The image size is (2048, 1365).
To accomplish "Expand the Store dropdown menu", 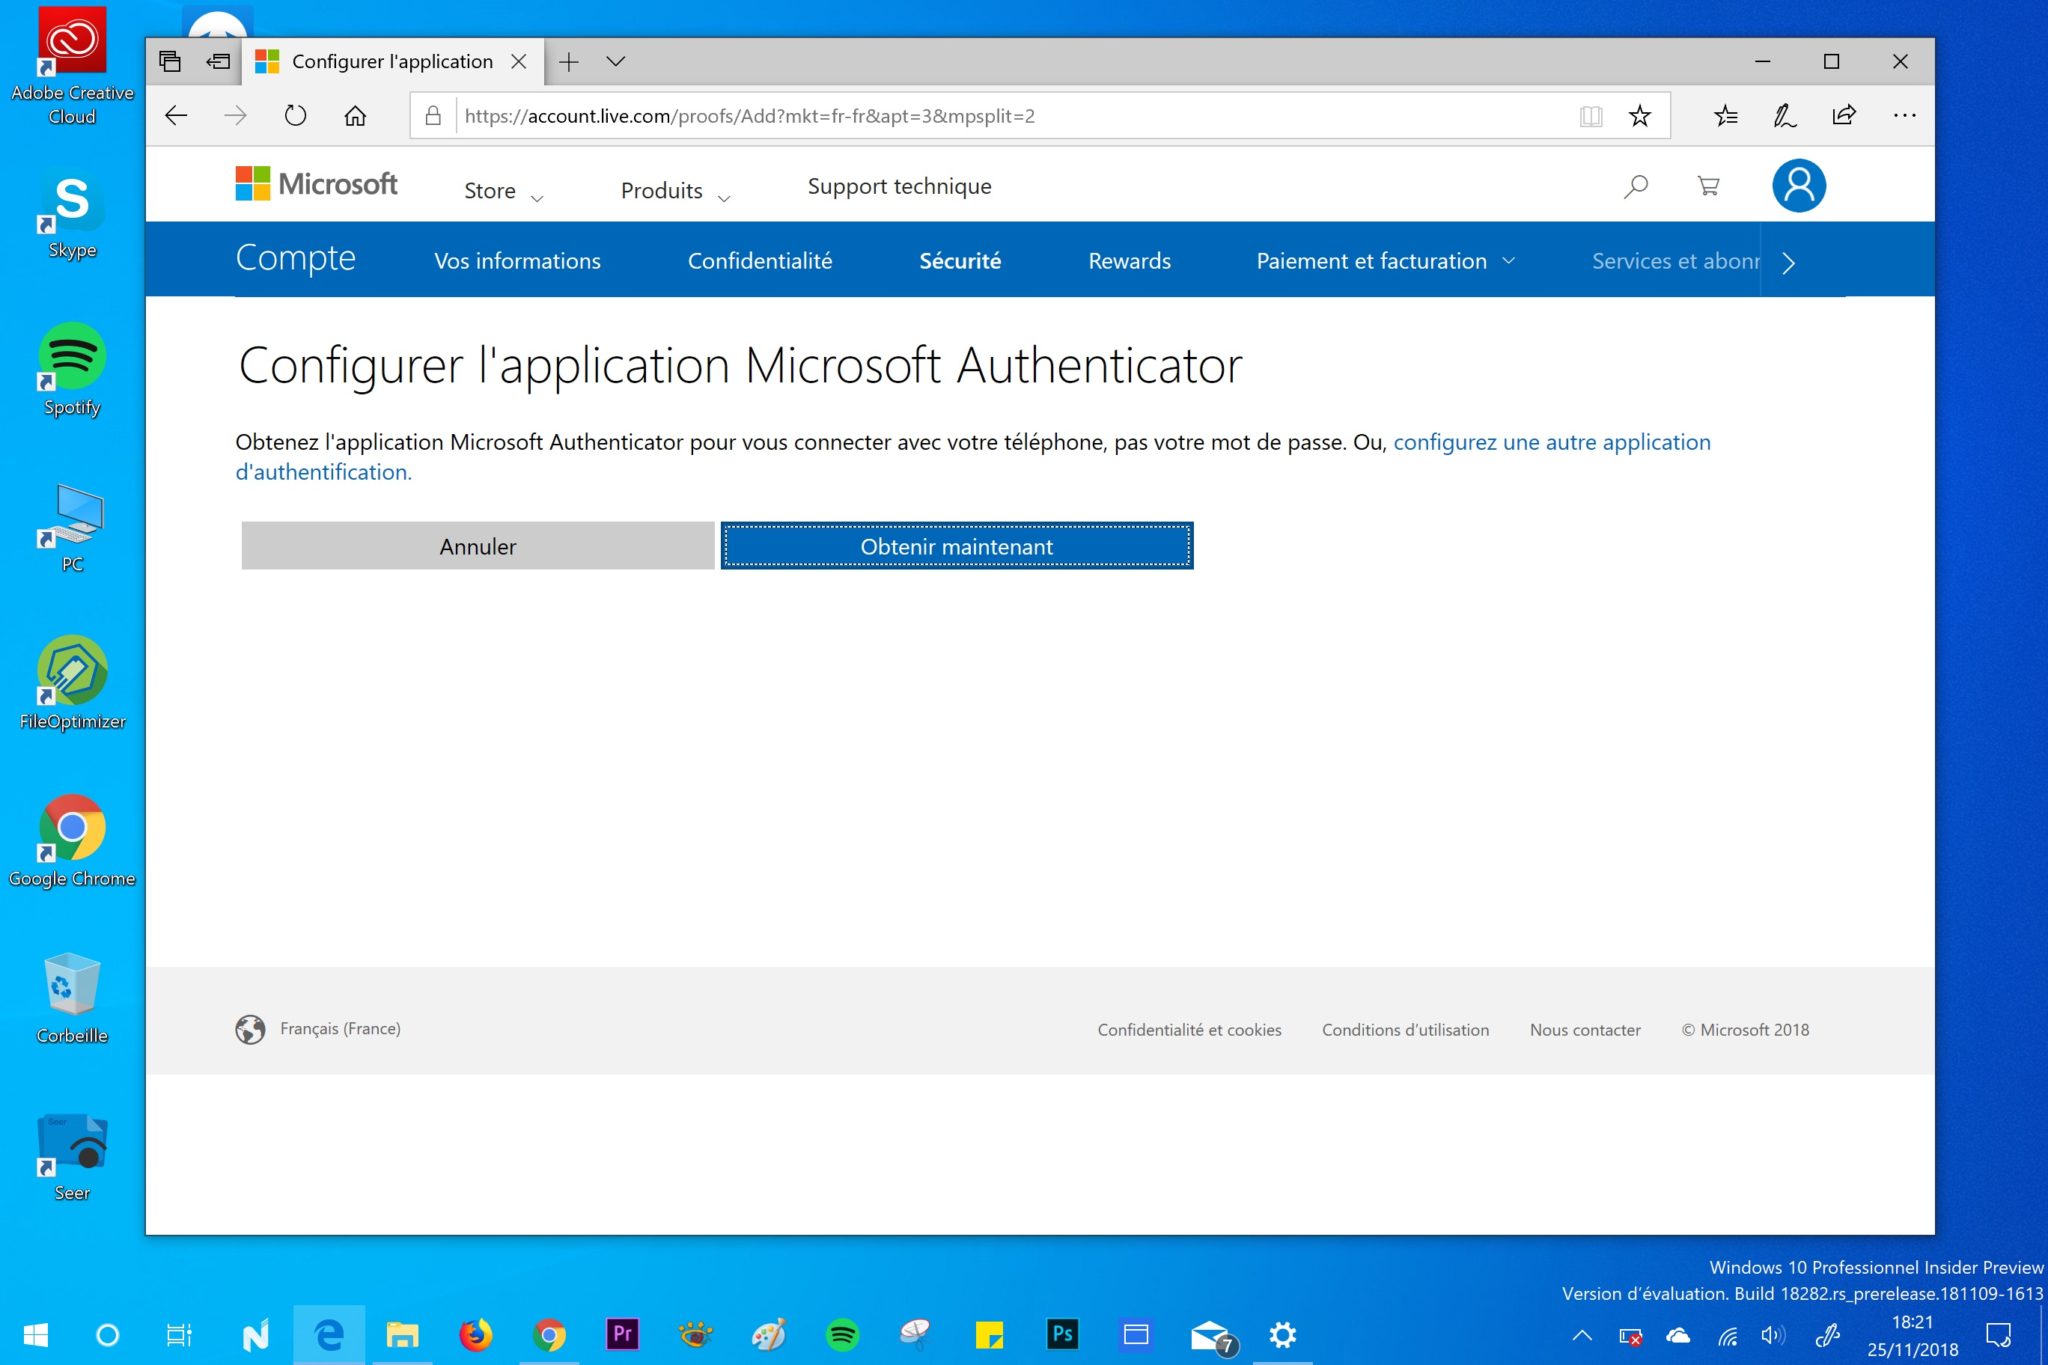I will tap(503, 190).
